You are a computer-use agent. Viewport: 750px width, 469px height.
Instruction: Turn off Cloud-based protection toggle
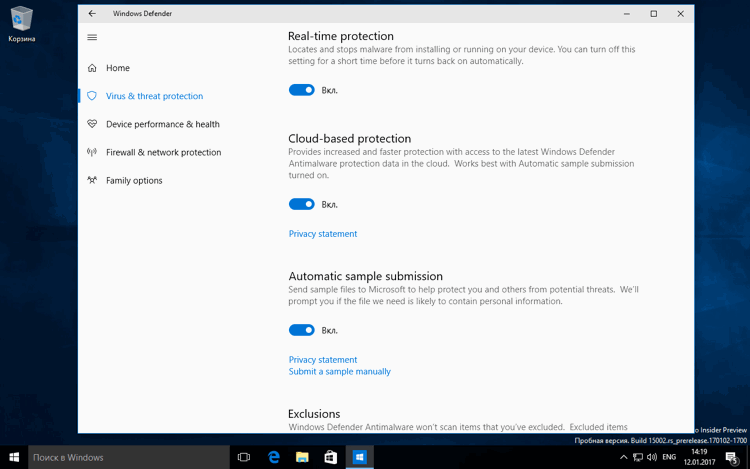(301, 204)
